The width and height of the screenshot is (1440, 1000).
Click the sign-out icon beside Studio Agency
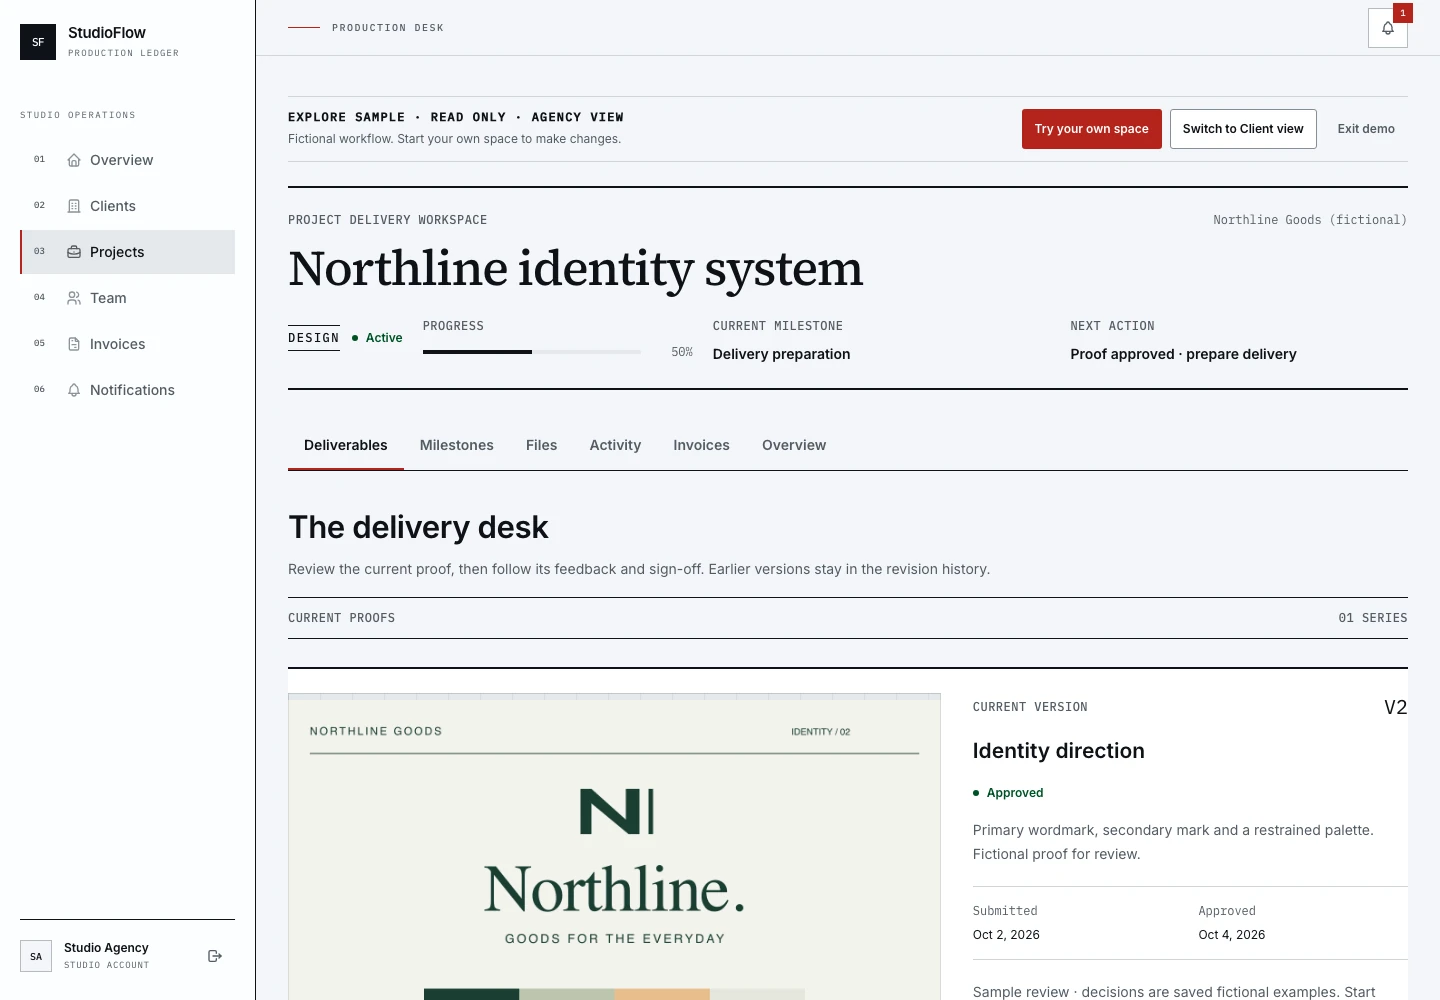(x=215, y=956)
